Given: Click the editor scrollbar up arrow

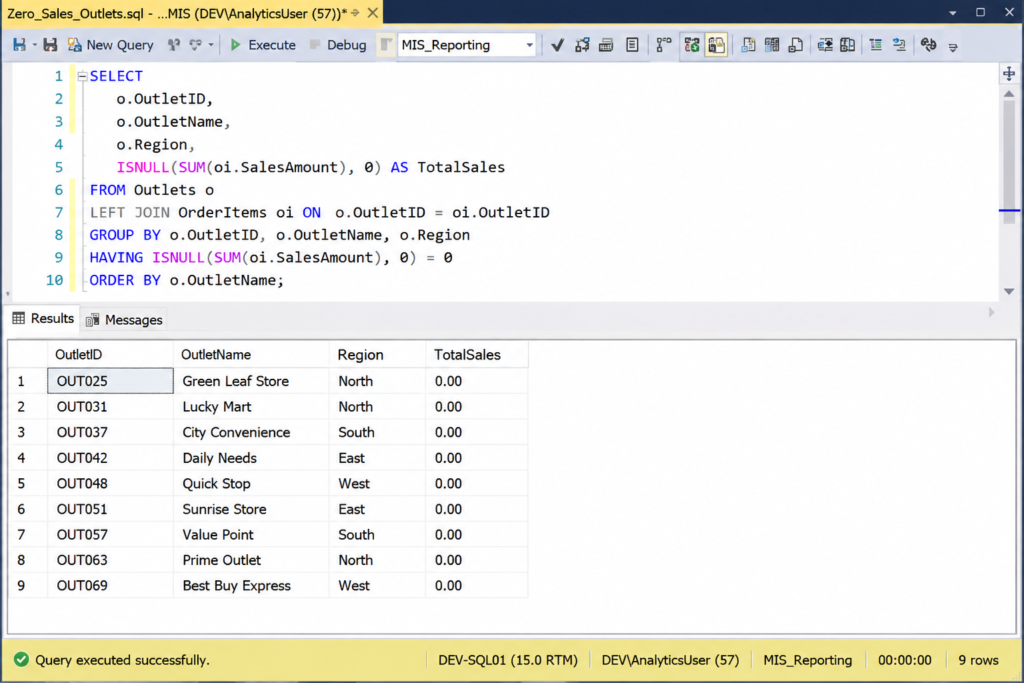Looking at the screenshot, I should coord(1009,95).
